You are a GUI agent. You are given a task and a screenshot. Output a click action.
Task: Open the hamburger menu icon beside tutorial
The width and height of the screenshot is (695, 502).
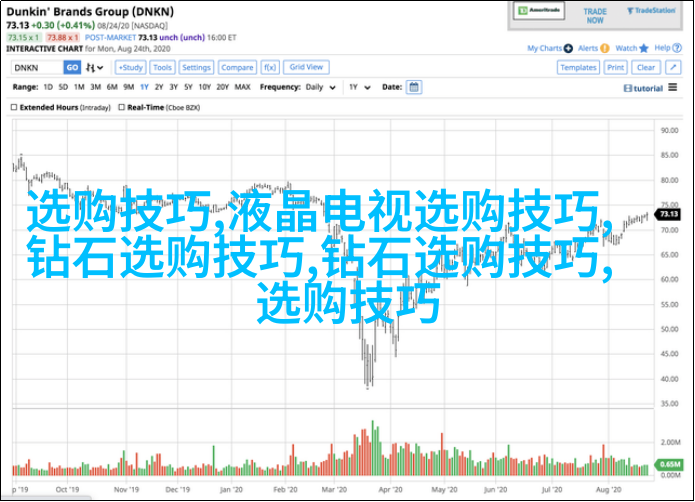click(x=672, y=87)
